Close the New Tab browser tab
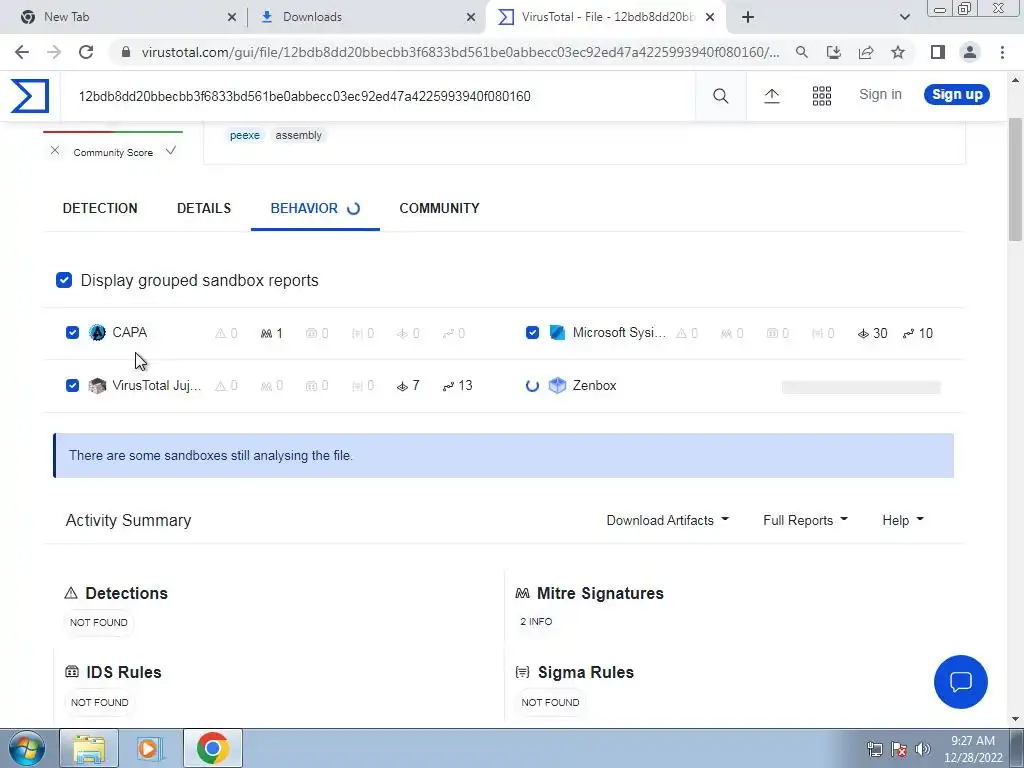This screenshot has width=1024, height=768. (232, 18)
